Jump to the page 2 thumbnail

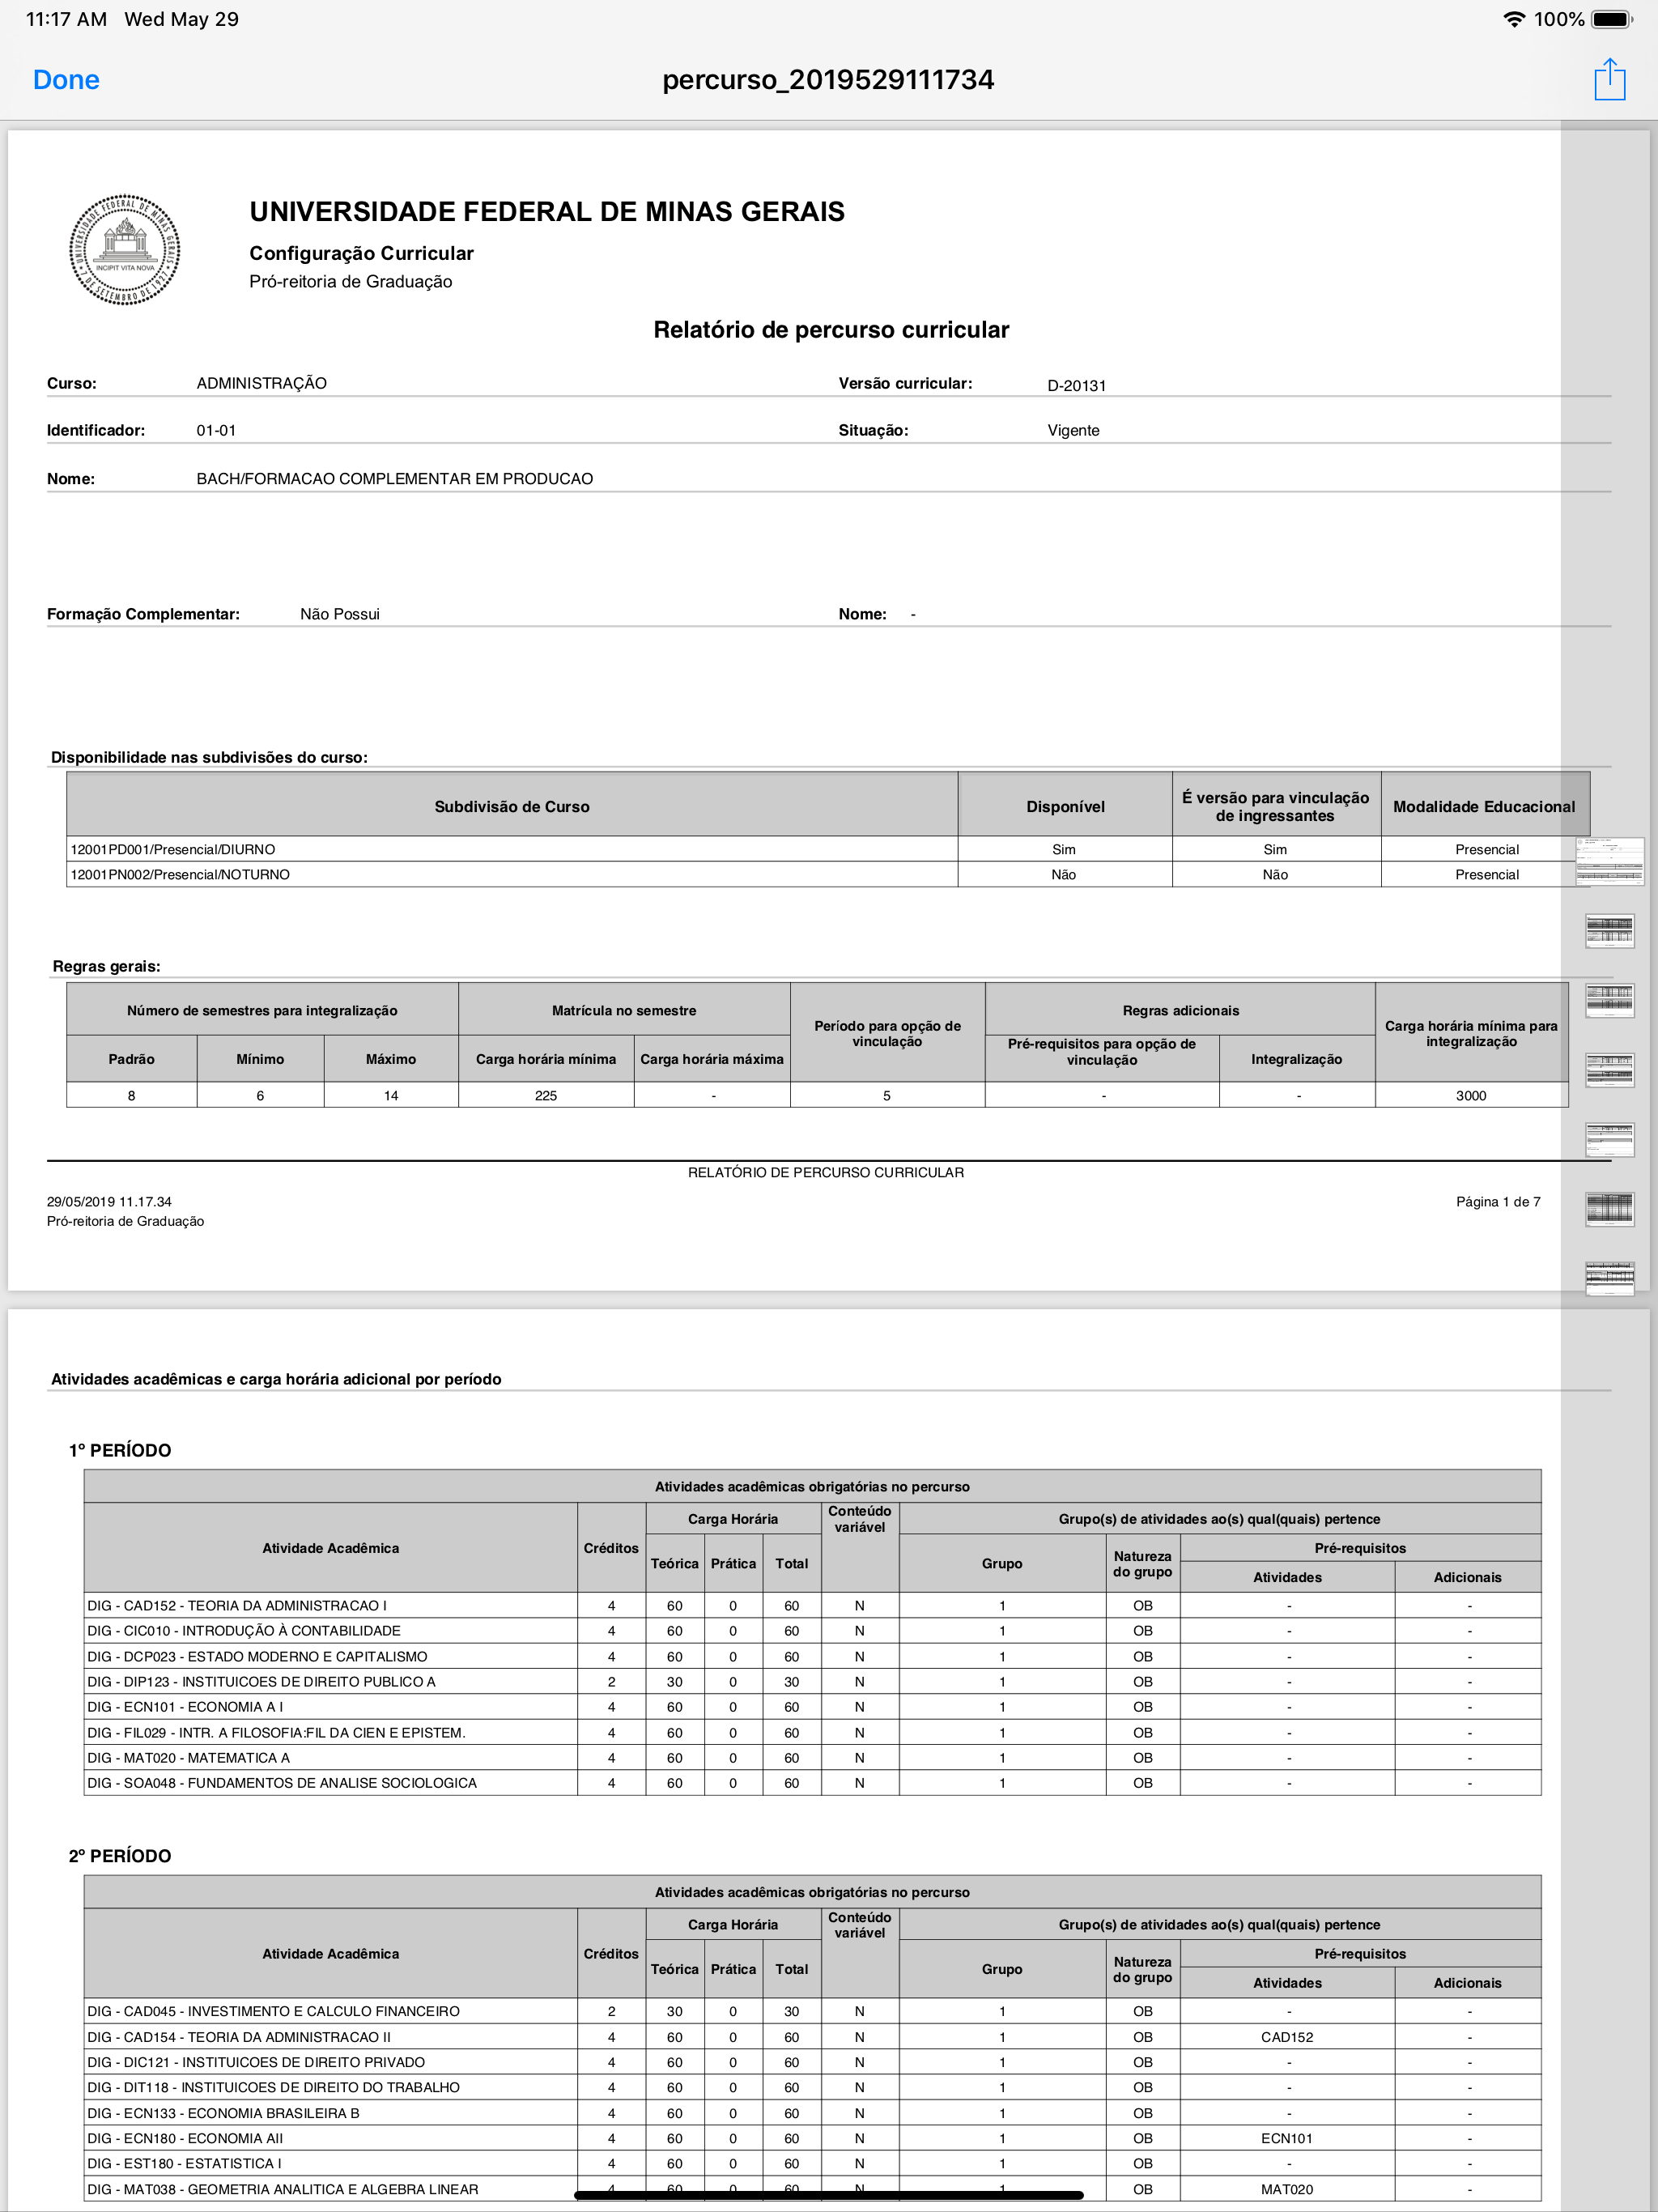coord(1609,931)
